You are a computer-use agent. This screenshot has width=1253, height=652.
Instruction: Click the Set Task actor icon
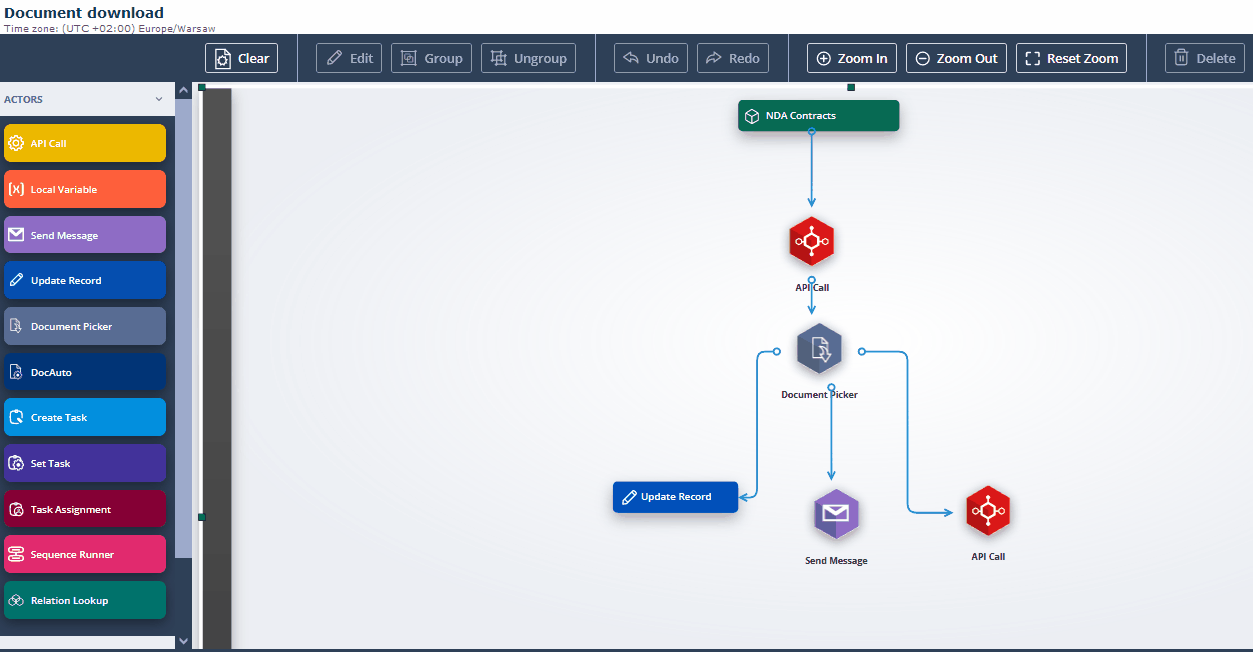pos(16,463)
